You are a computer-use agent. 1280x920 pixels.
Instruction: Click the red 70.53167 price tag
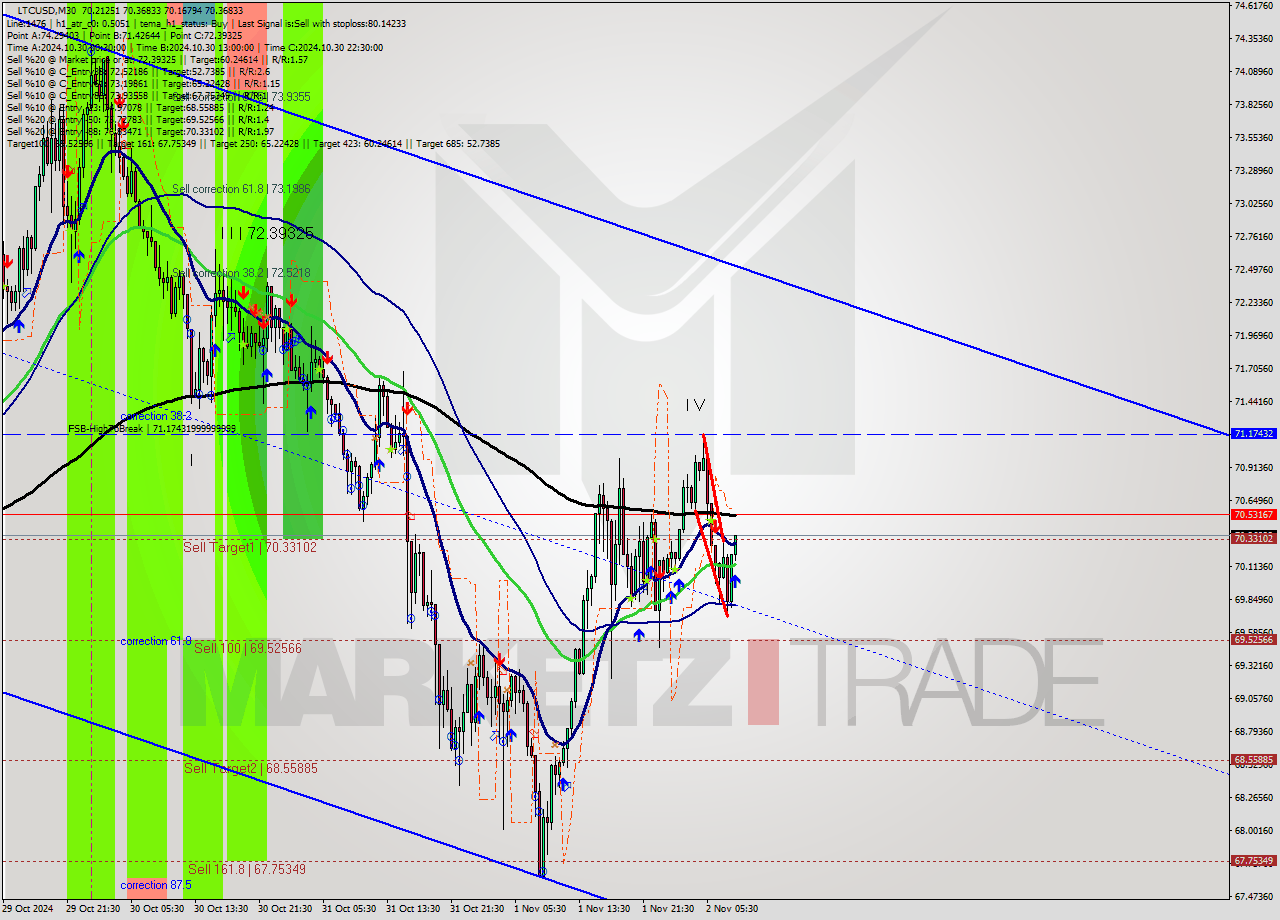1254,514
